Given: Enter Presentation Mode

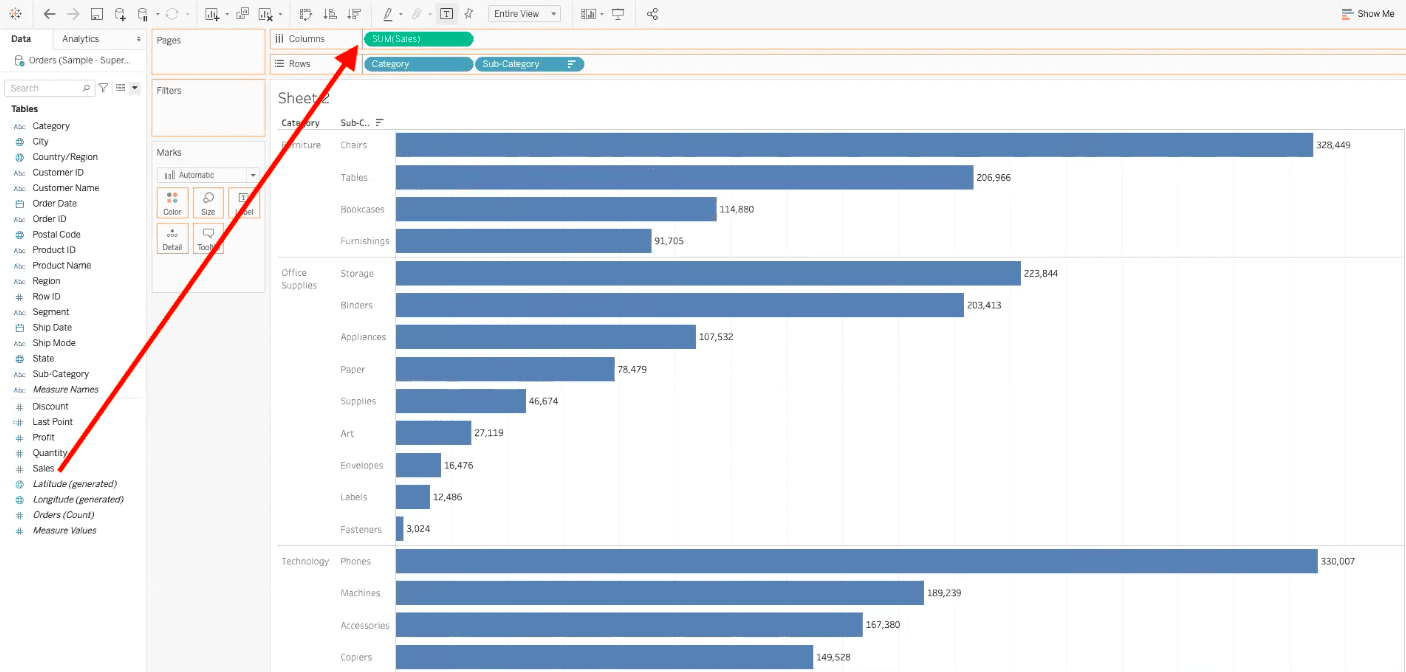Looking at the screenshot, I should point(620,14).
